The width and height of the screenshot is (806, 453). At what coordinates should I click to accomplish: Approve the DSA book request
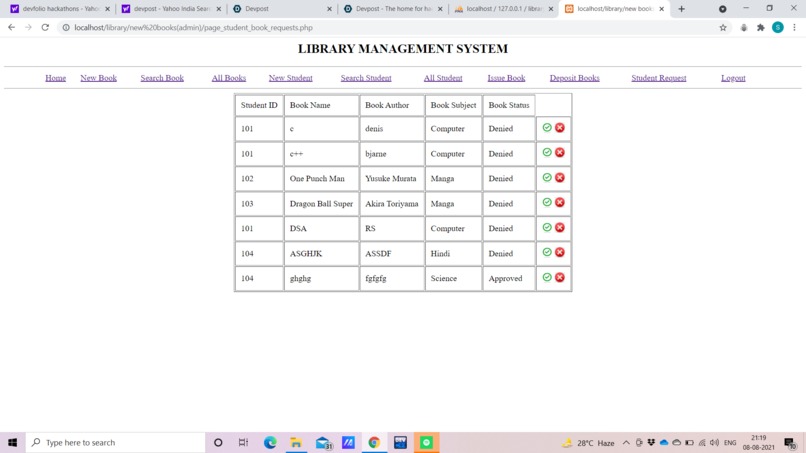click(547, 227)
